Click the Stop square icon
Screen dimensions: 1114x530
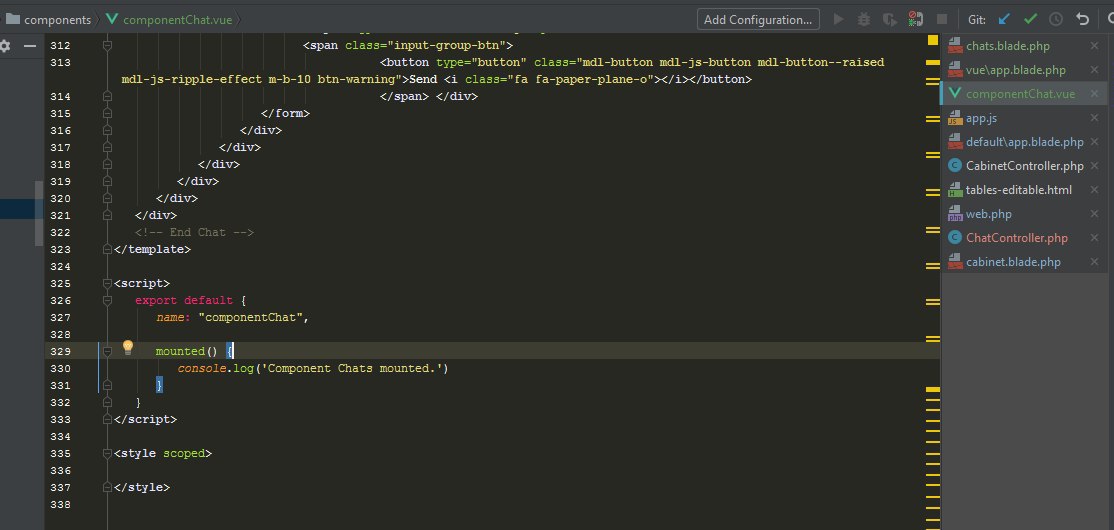tap(942, 19)
